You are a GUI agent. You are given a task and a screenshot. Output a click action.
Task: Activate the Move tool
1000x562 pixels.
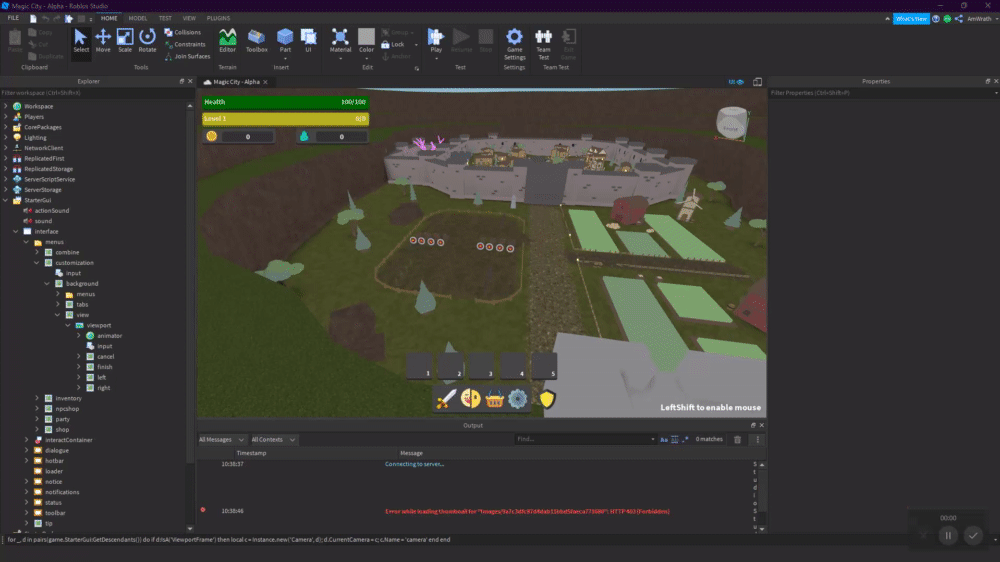pos(103,41)
